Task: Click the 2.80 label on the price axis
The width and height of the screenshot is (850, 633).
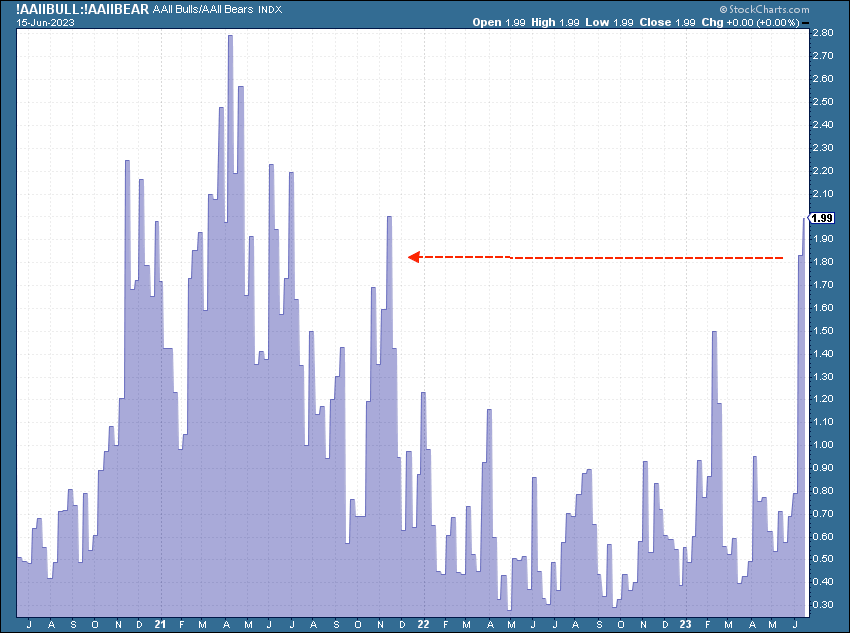Action: (x=822, y=33)
